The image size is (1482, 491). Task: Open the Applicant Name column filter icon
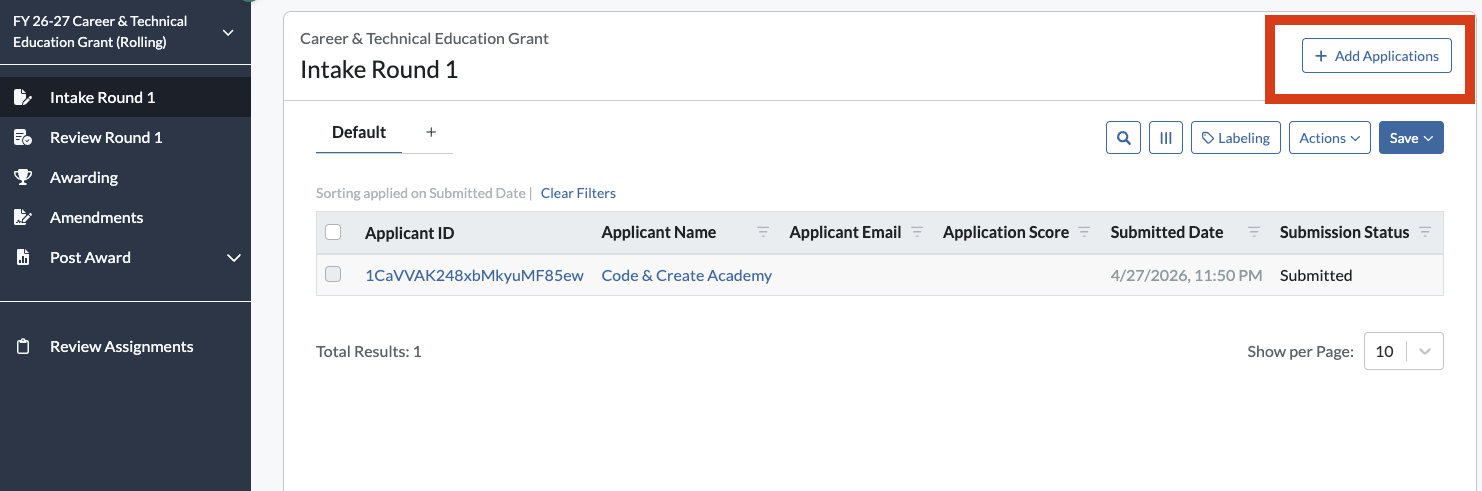pos(763,232)
